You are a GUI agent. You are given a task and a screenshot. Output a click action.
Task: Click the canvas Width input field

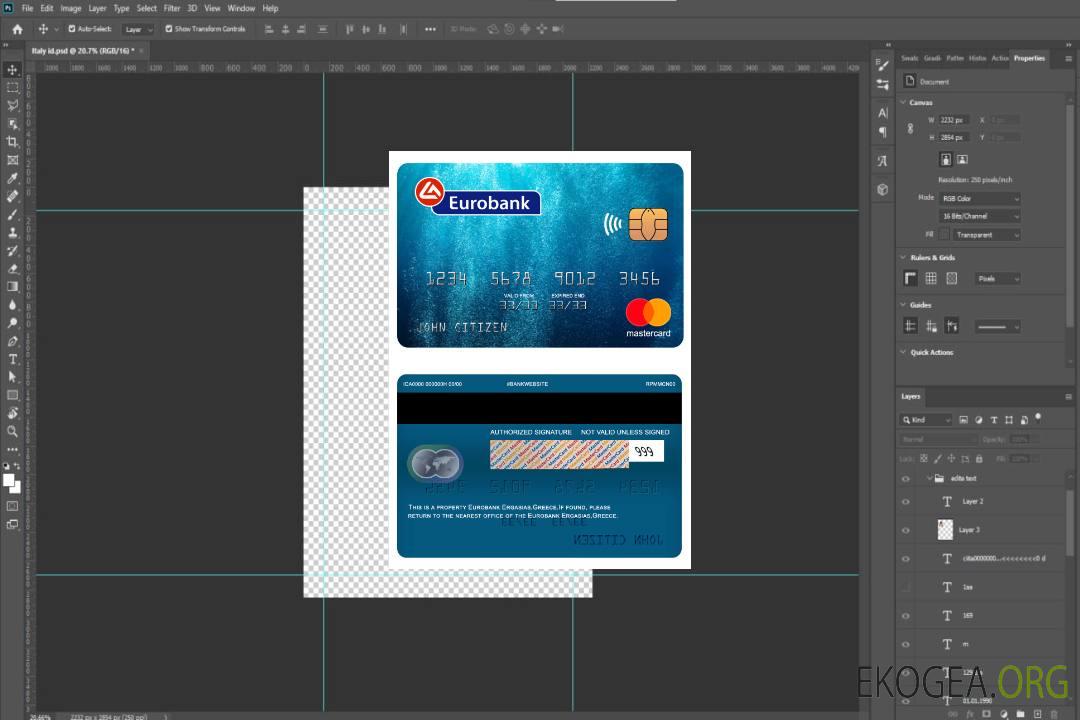(x=954, y=120)
